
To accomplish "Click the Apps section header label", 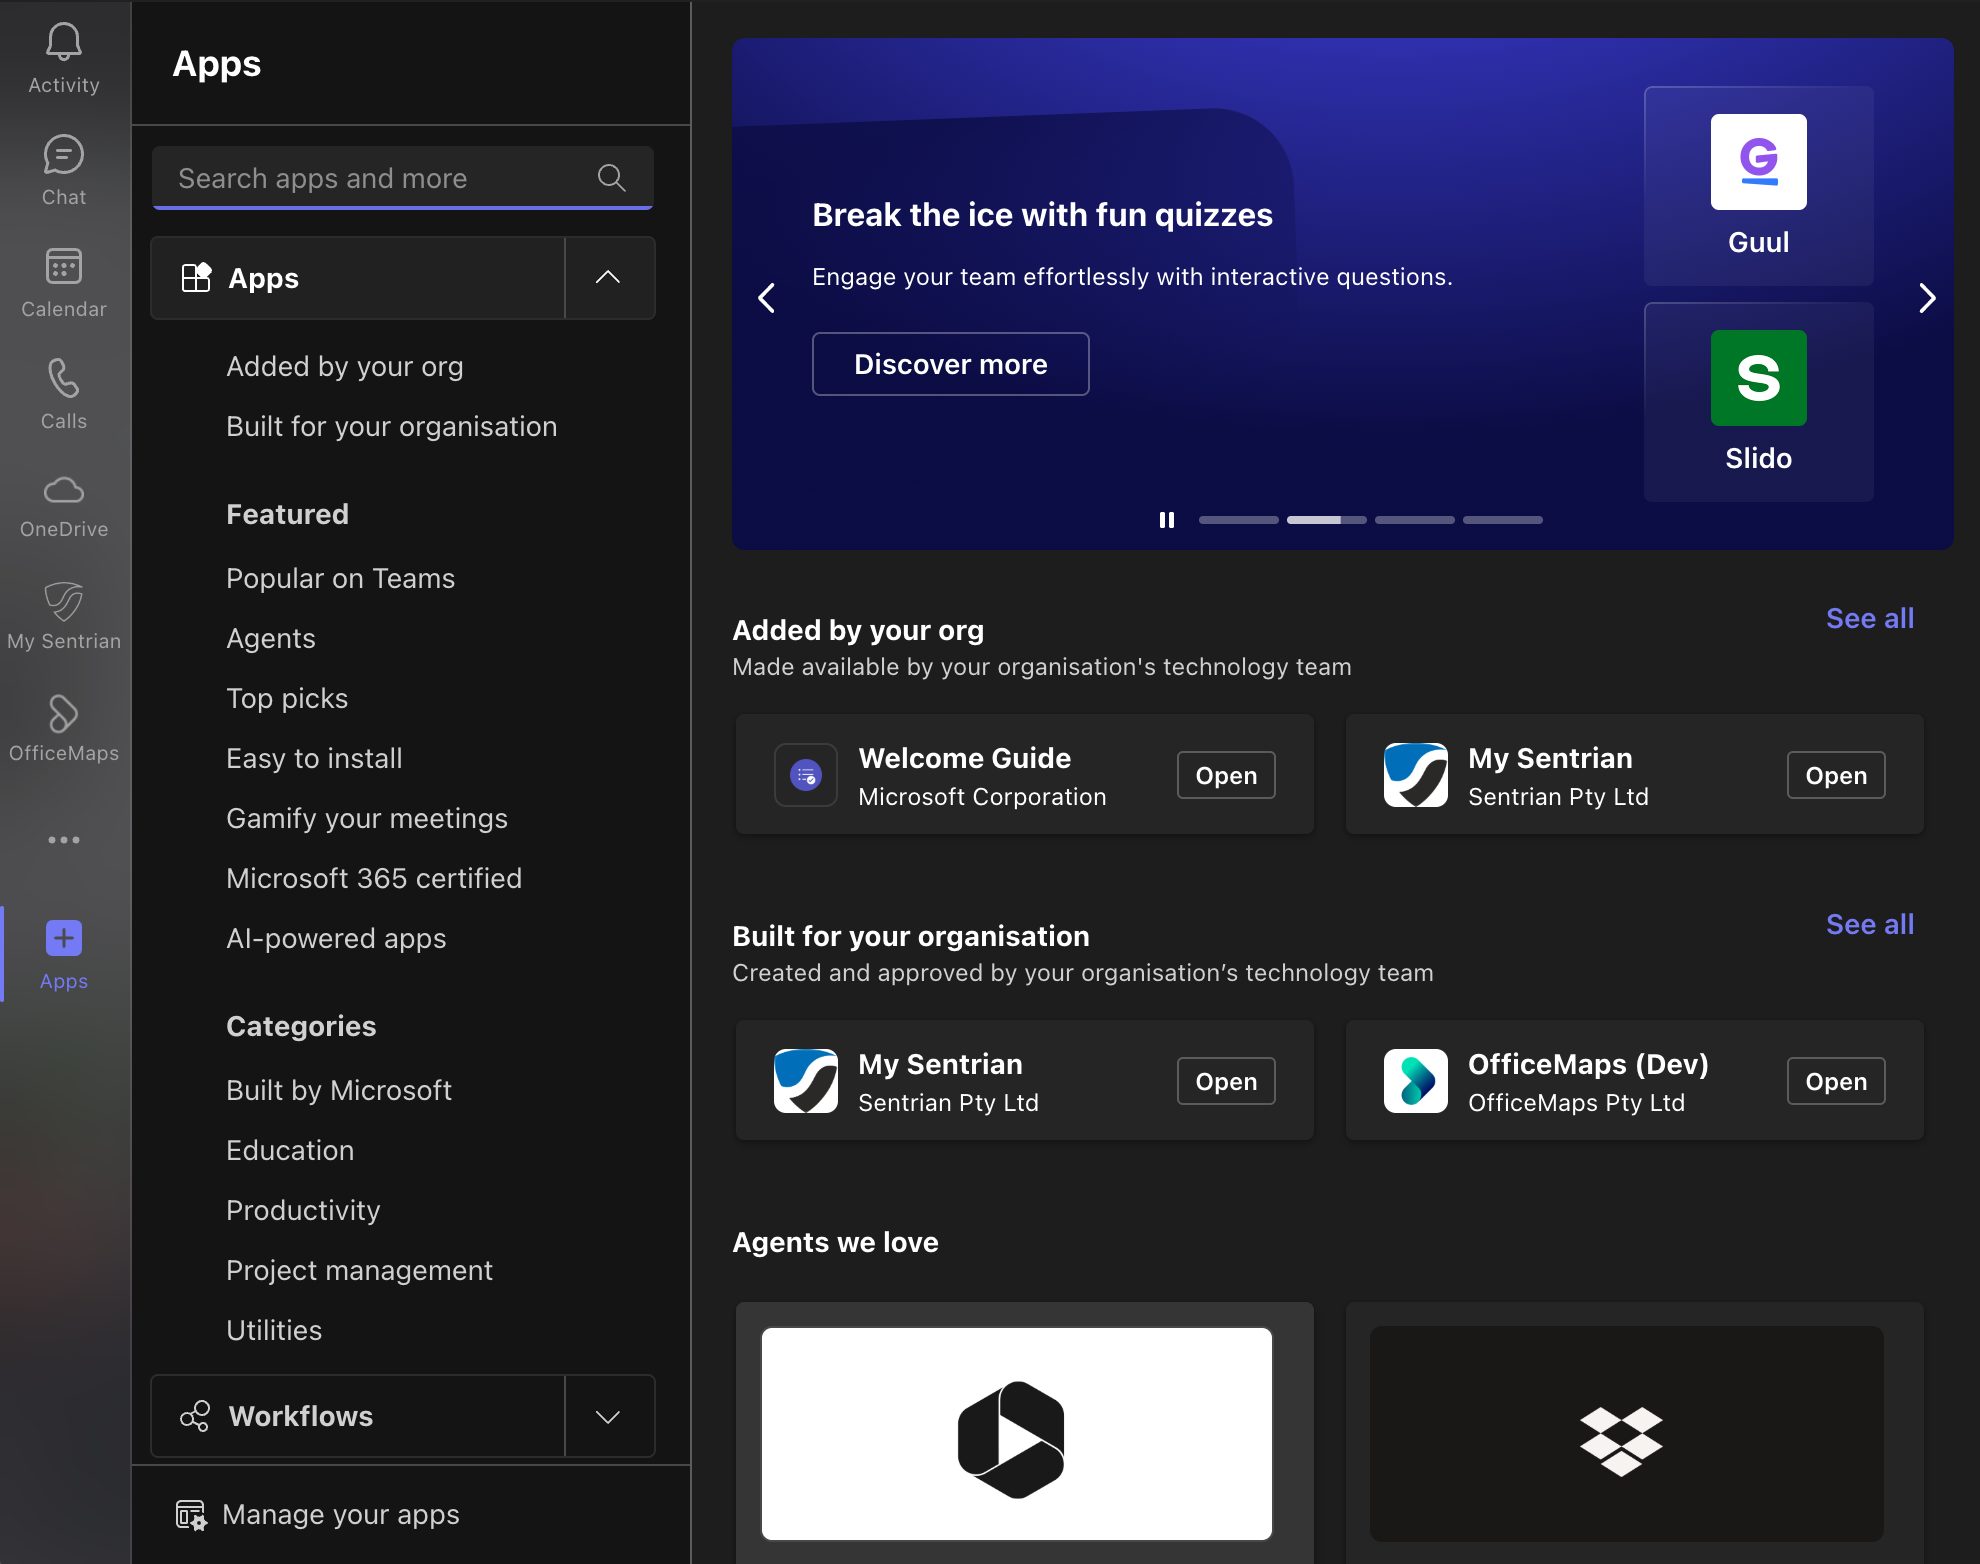I will pos(264,278).
